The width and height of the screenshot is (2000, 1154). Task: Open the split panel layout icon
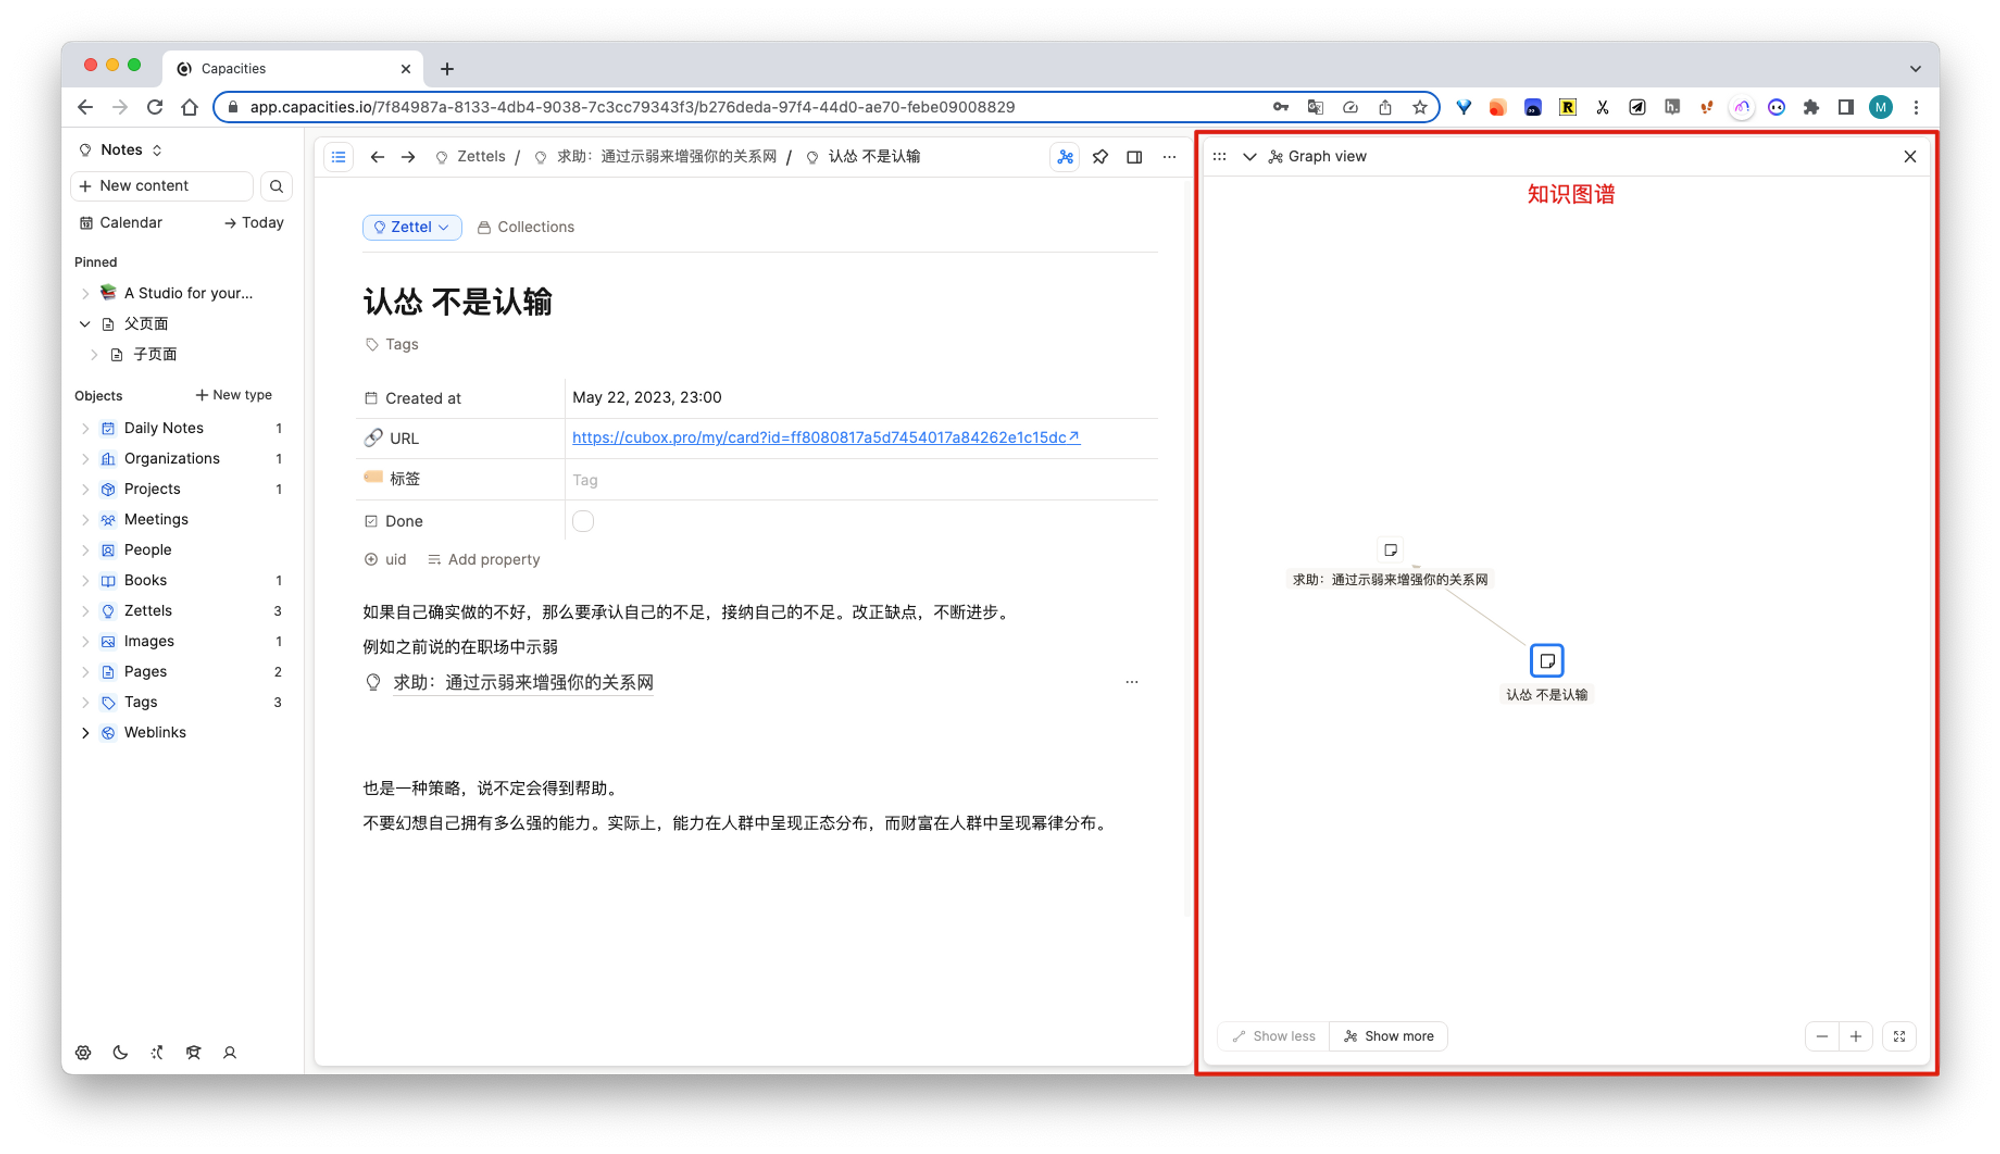(1134, 157)
